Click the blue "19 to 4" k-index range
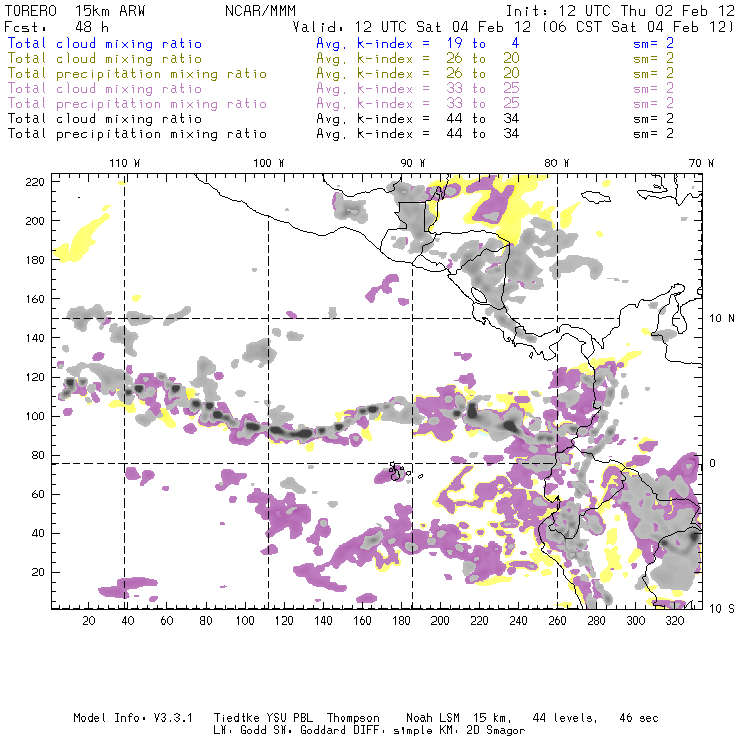740x740 pixels. (x=483, y=43)
